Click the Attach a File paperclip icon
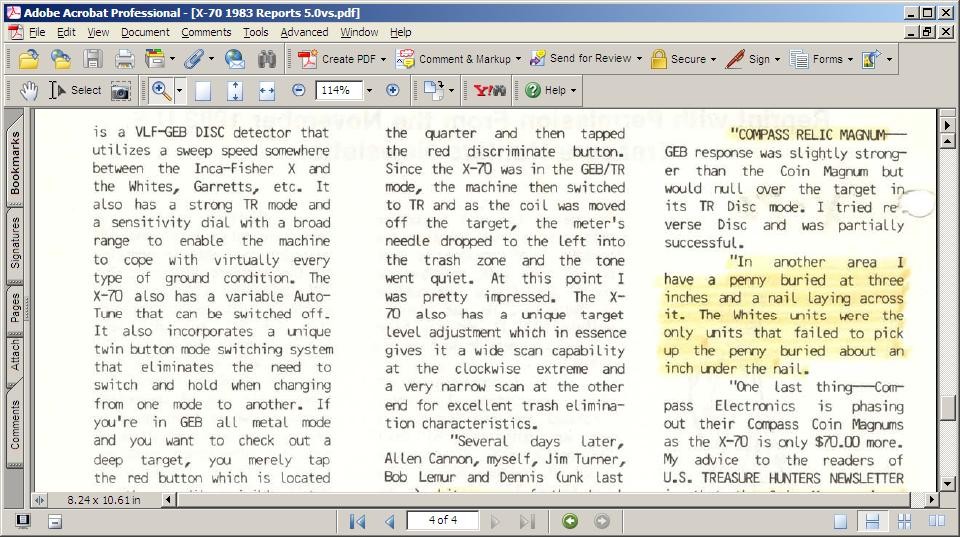Screen dimensions: 960x537 pos(193,59)
